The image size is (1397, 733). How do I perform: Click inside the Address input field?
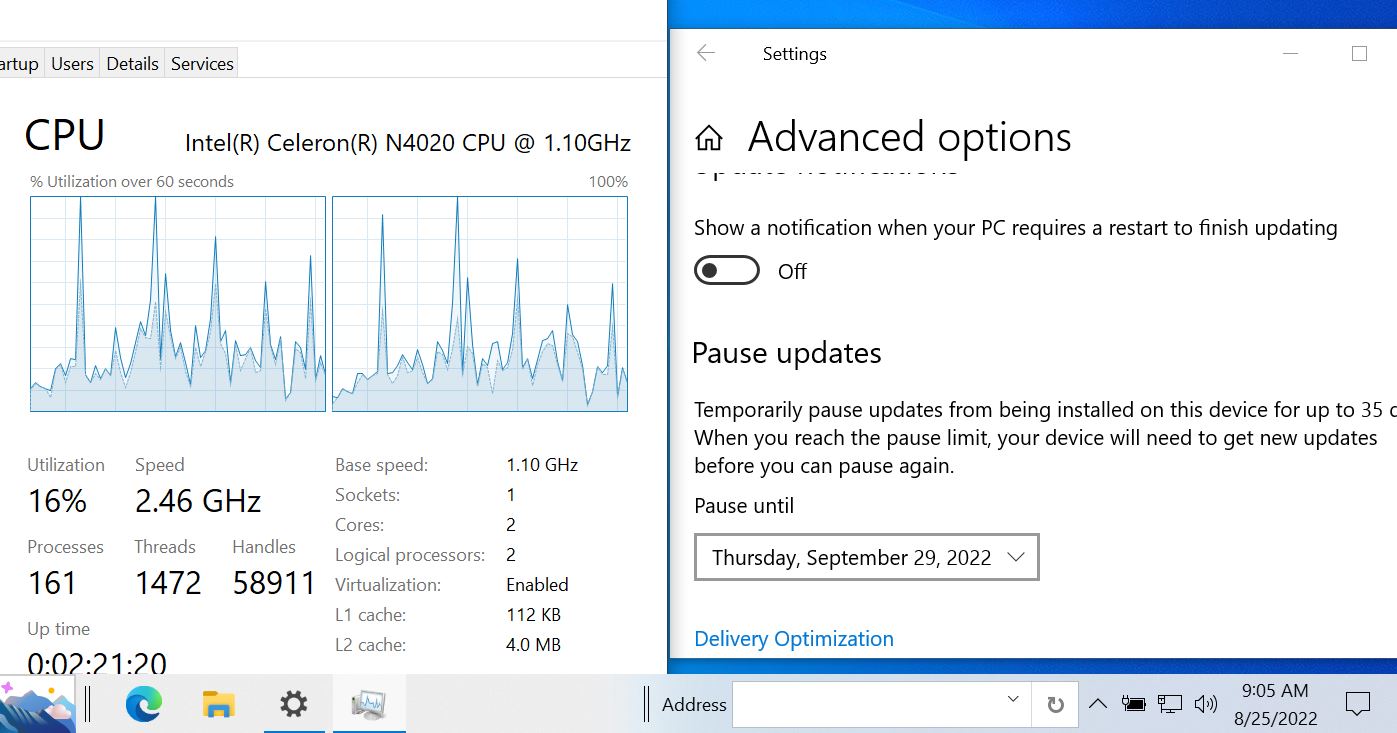[865, 704]
